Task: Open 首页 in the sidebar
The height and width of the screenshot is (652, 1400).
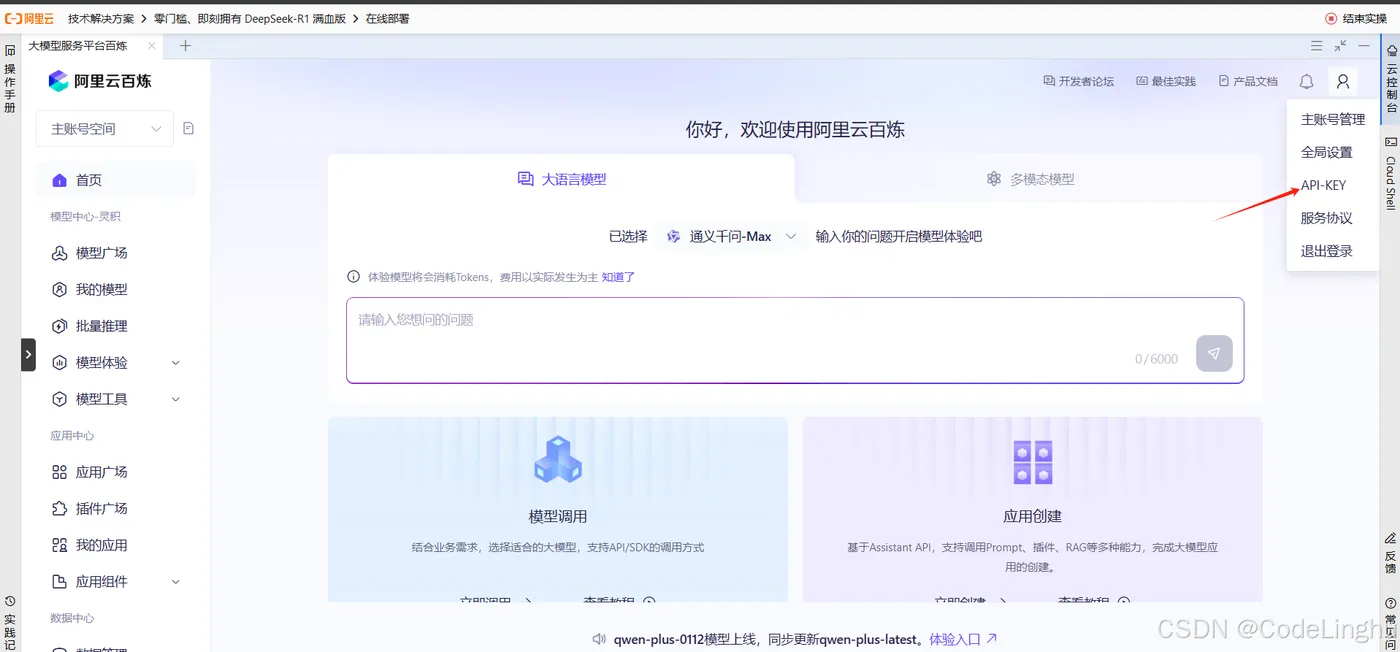Action: click(x=116, y=180)
